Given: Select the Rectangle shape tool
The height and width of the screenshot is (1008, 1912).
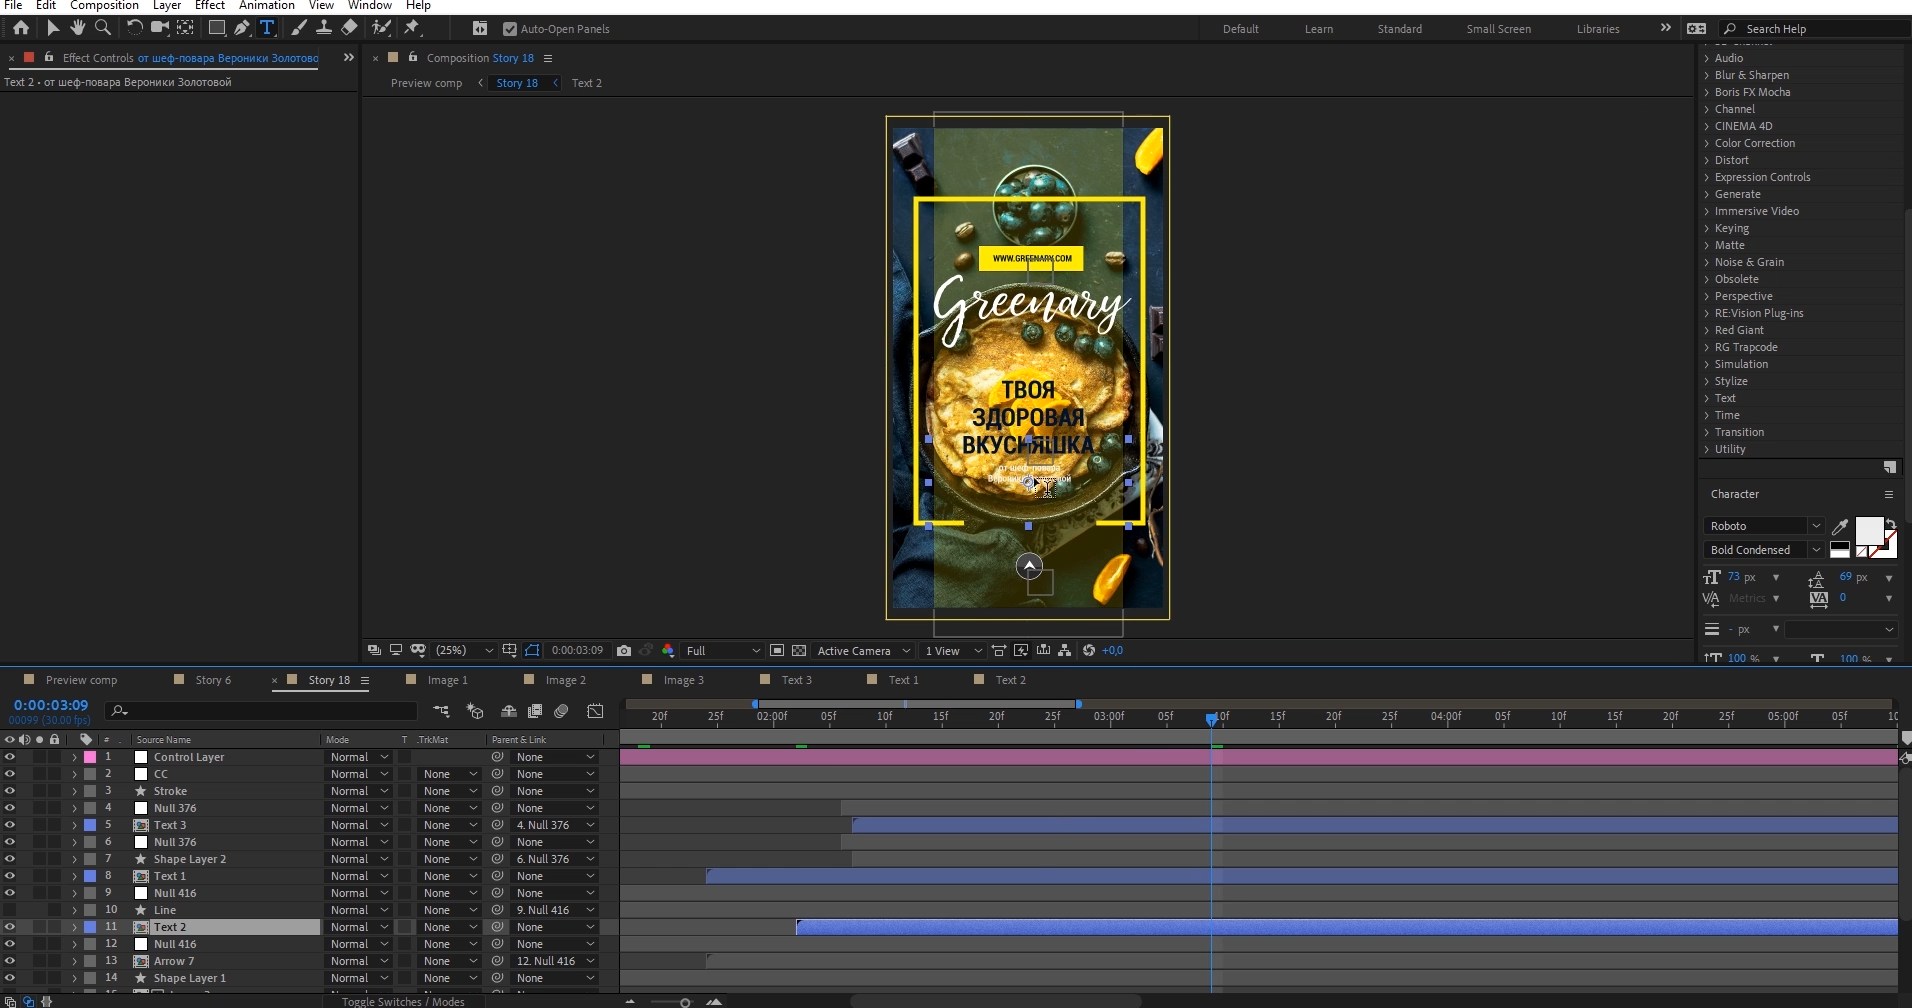Looking at the screenshot, I should point(216,28).
